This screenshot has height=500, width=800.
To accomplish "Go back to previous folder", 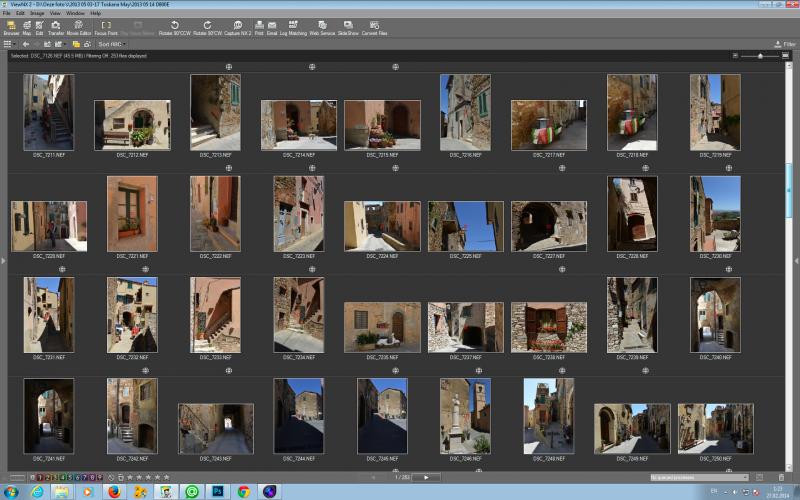I will pos(26,44).
